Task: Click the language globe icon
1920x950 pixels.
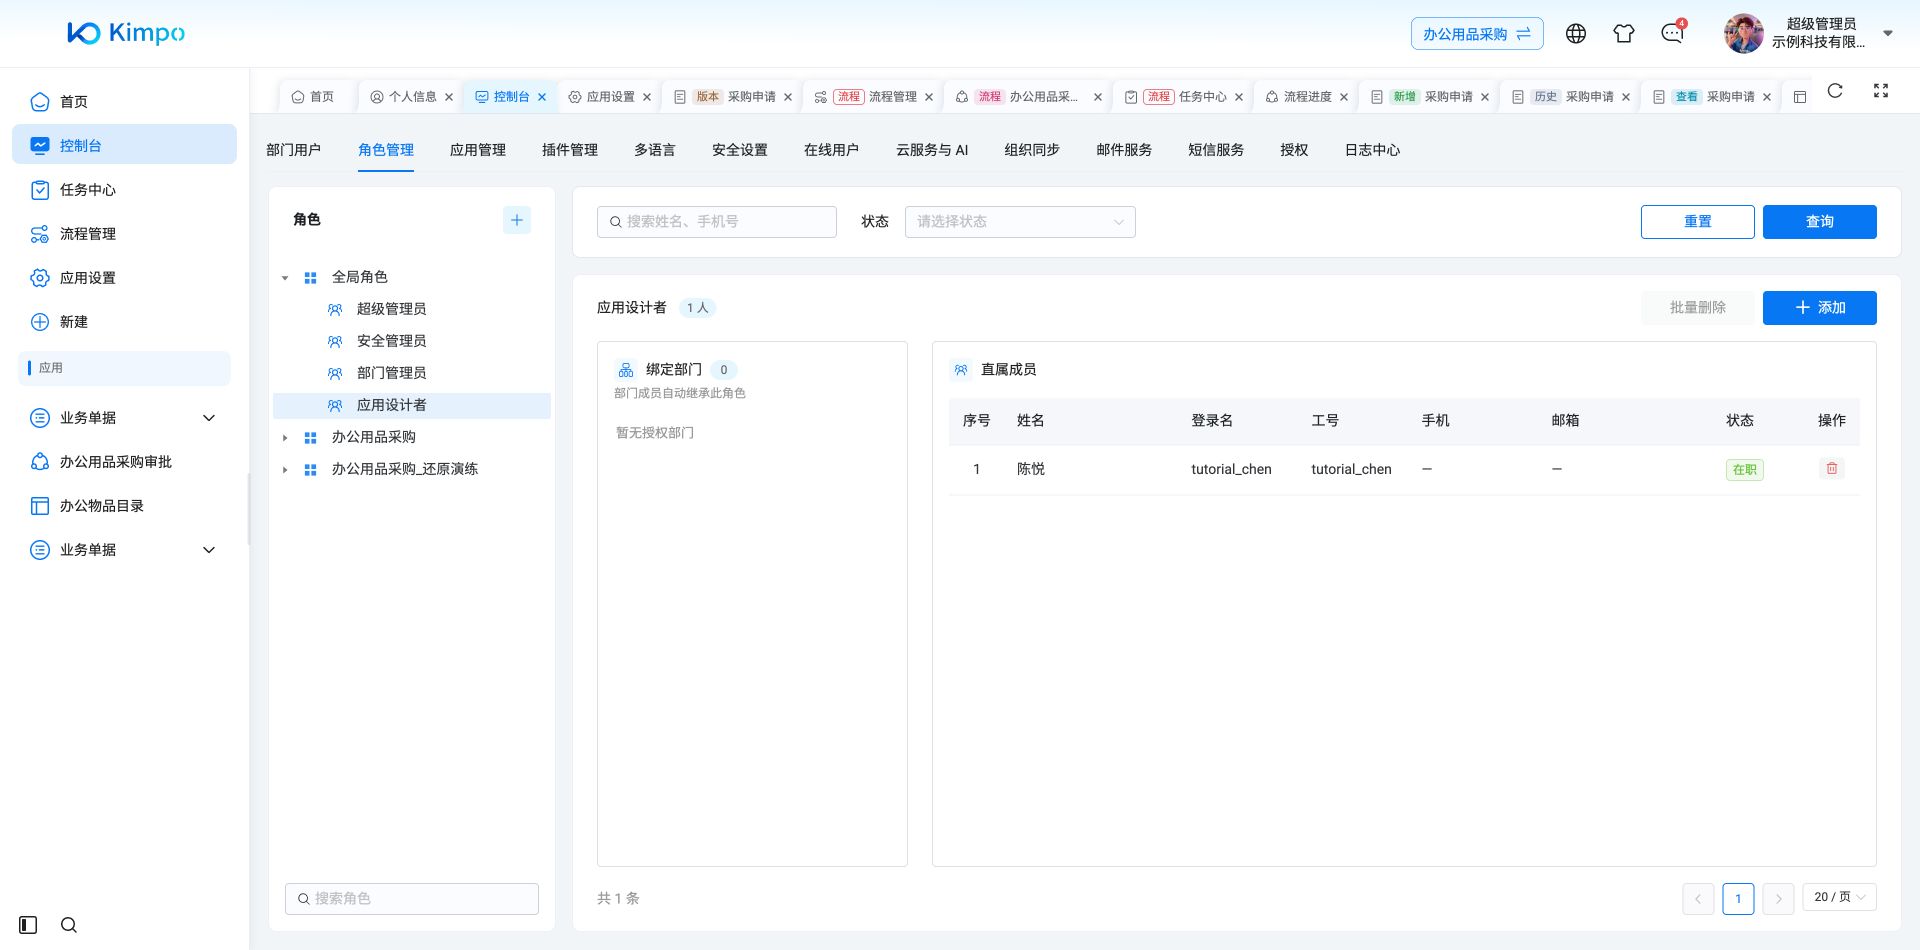Action: pyautogui.click(x=1576, y=34)
